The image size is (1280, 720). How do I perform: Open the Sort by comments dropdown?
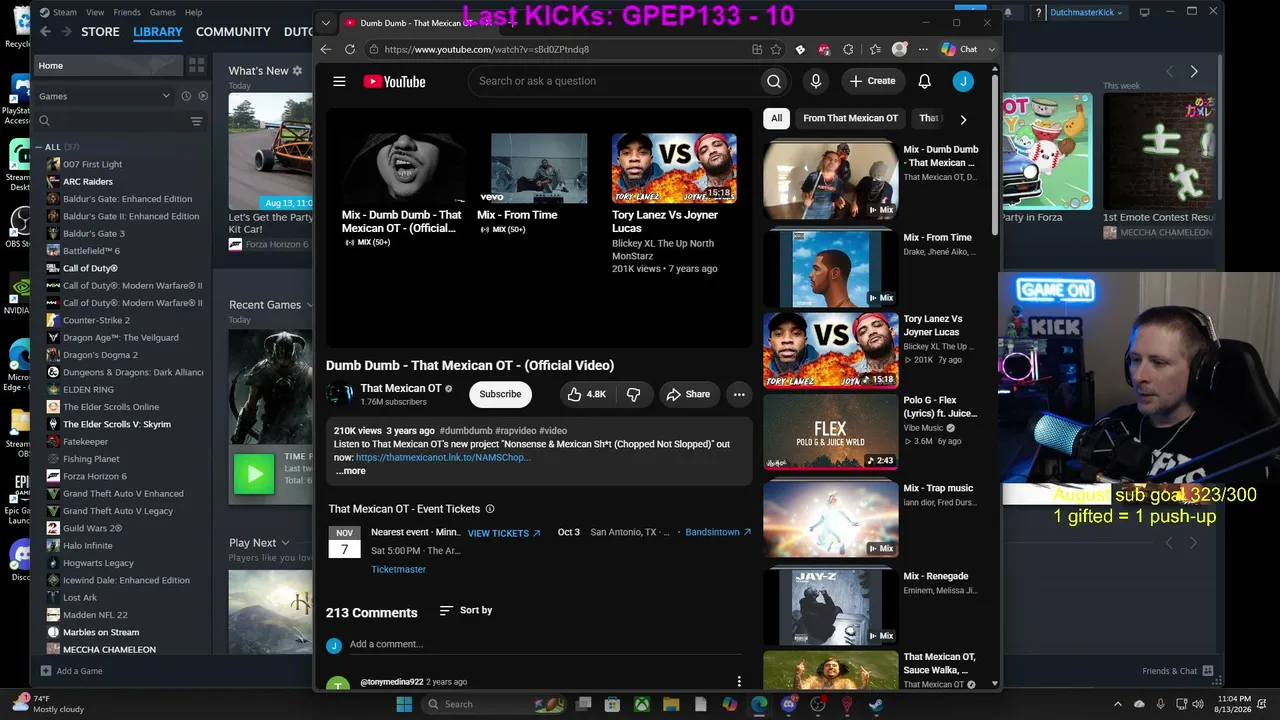[466, 610]
